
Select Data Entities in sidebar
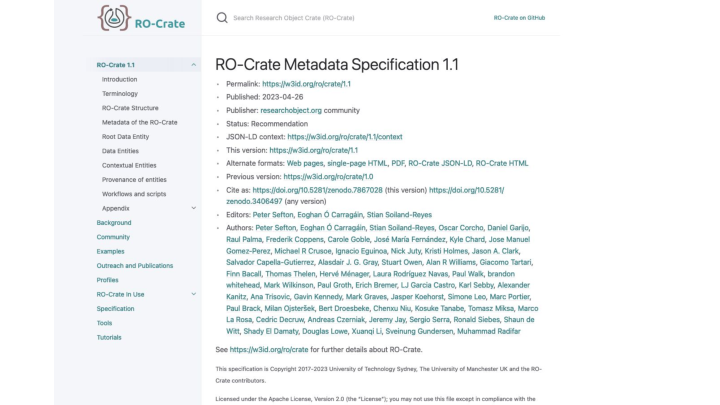tap(120, 151)
